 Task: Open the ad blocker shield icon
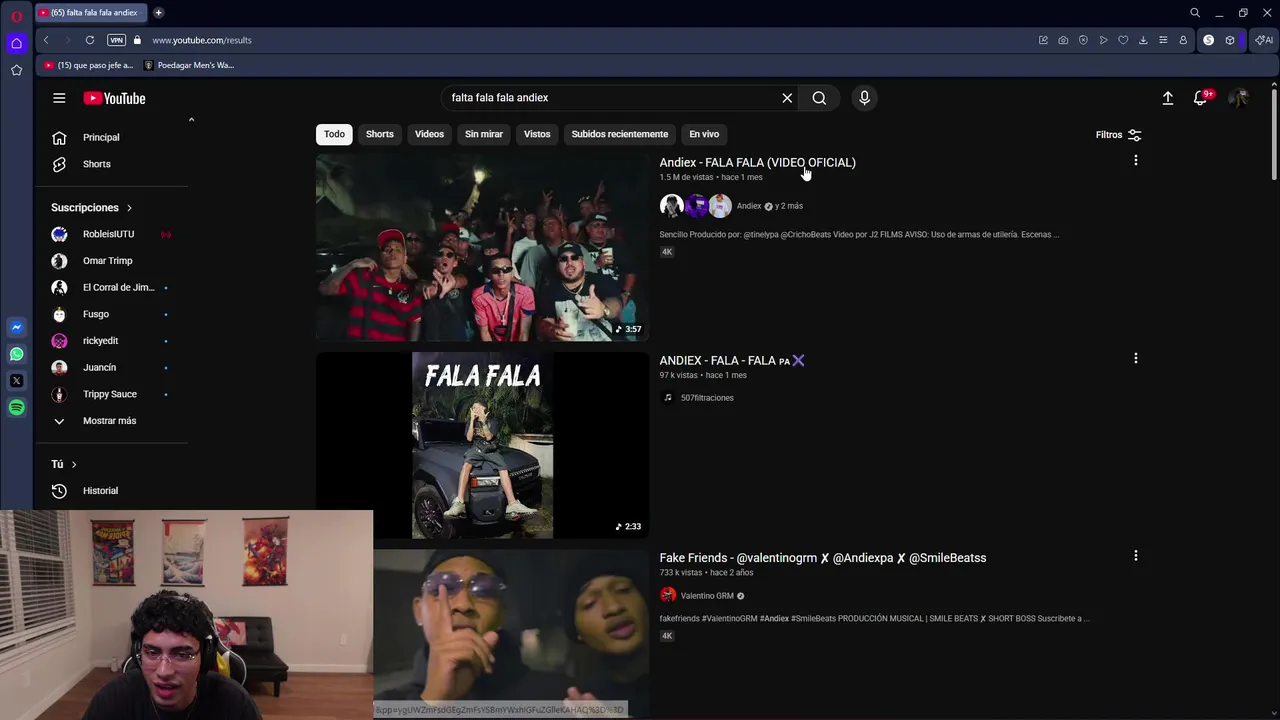tap(1083, 40)
